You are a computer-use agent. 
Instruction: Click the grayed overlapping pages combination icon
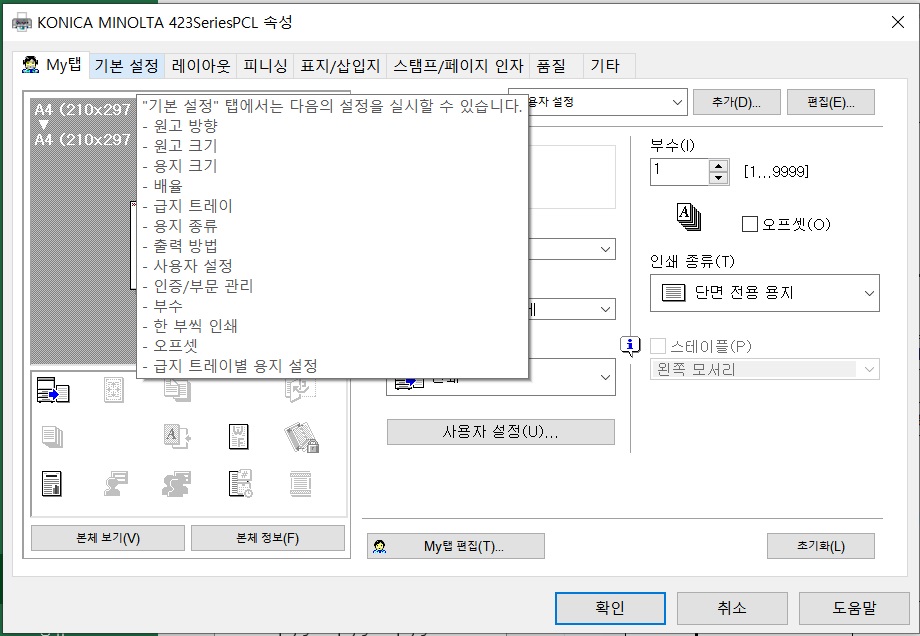177,391
